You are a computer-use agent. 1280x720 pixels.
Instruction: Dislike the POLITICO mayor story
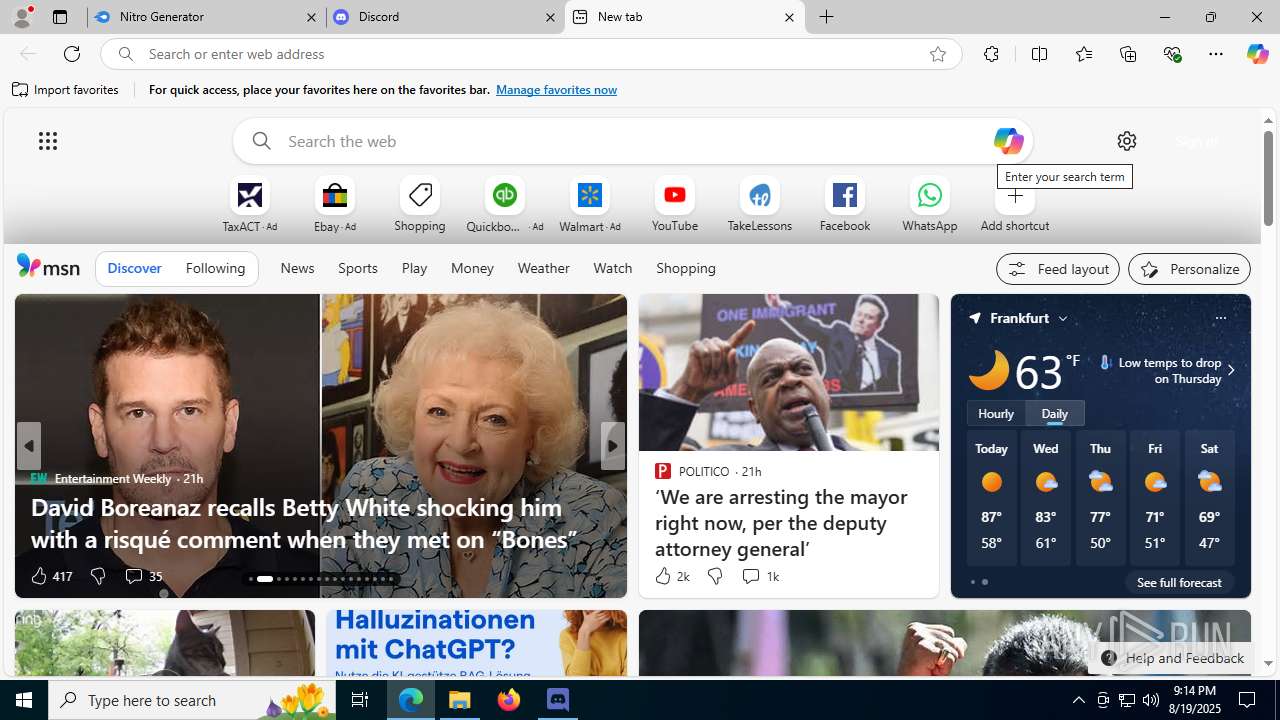point(715,576)
